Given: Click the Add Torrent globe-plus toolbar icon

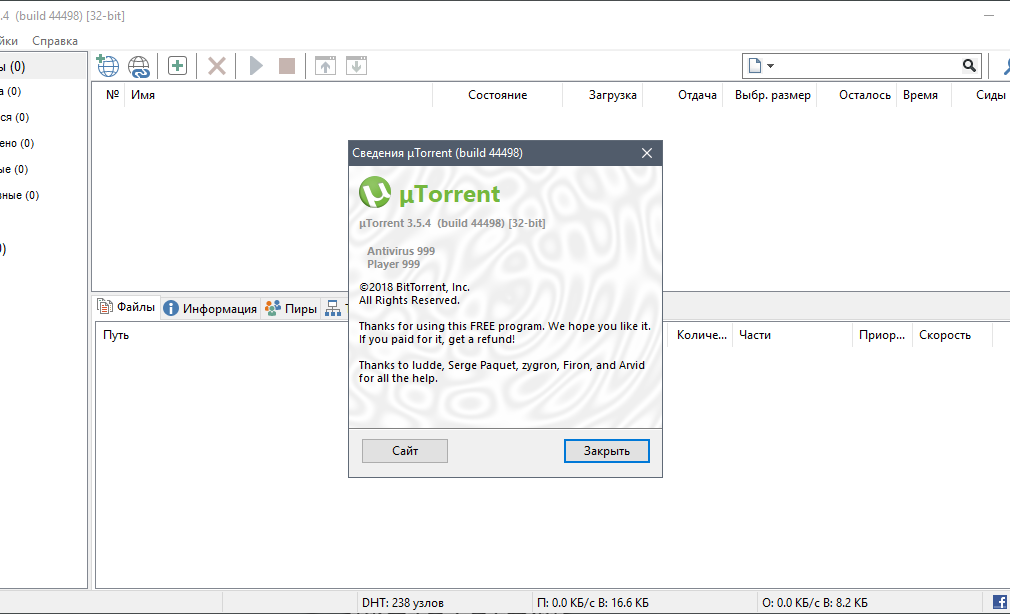Looking at the screenshot, I should [108, 66].
